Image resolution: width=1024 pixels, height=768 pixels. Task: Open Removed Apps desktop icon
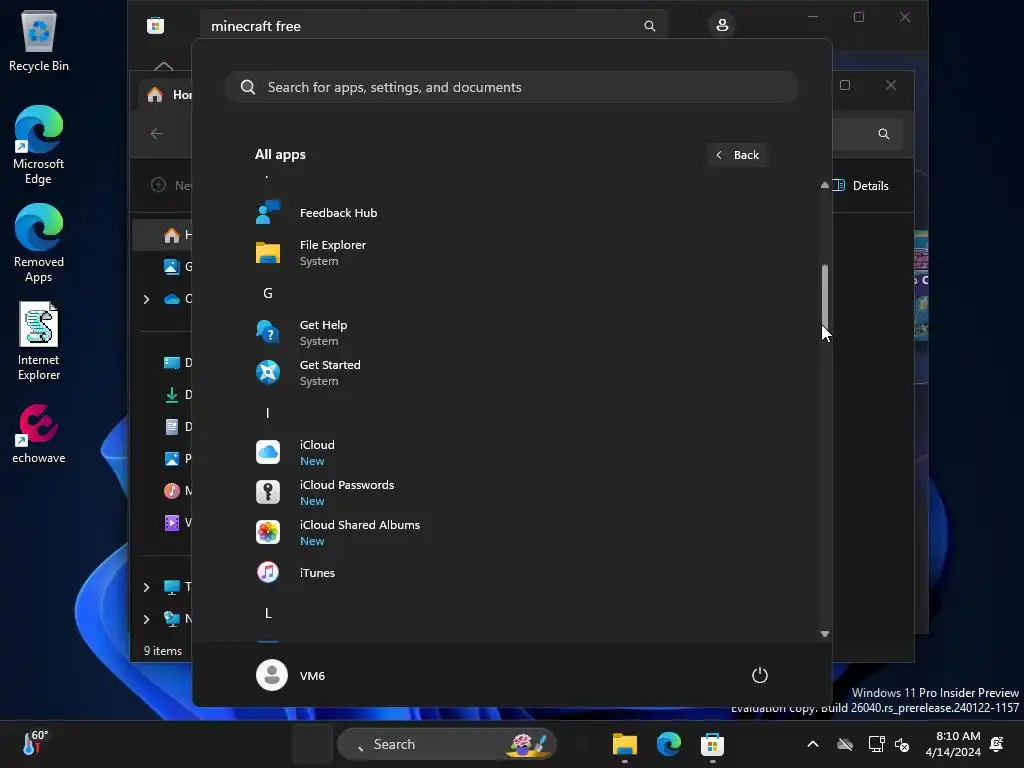(39, 243)
